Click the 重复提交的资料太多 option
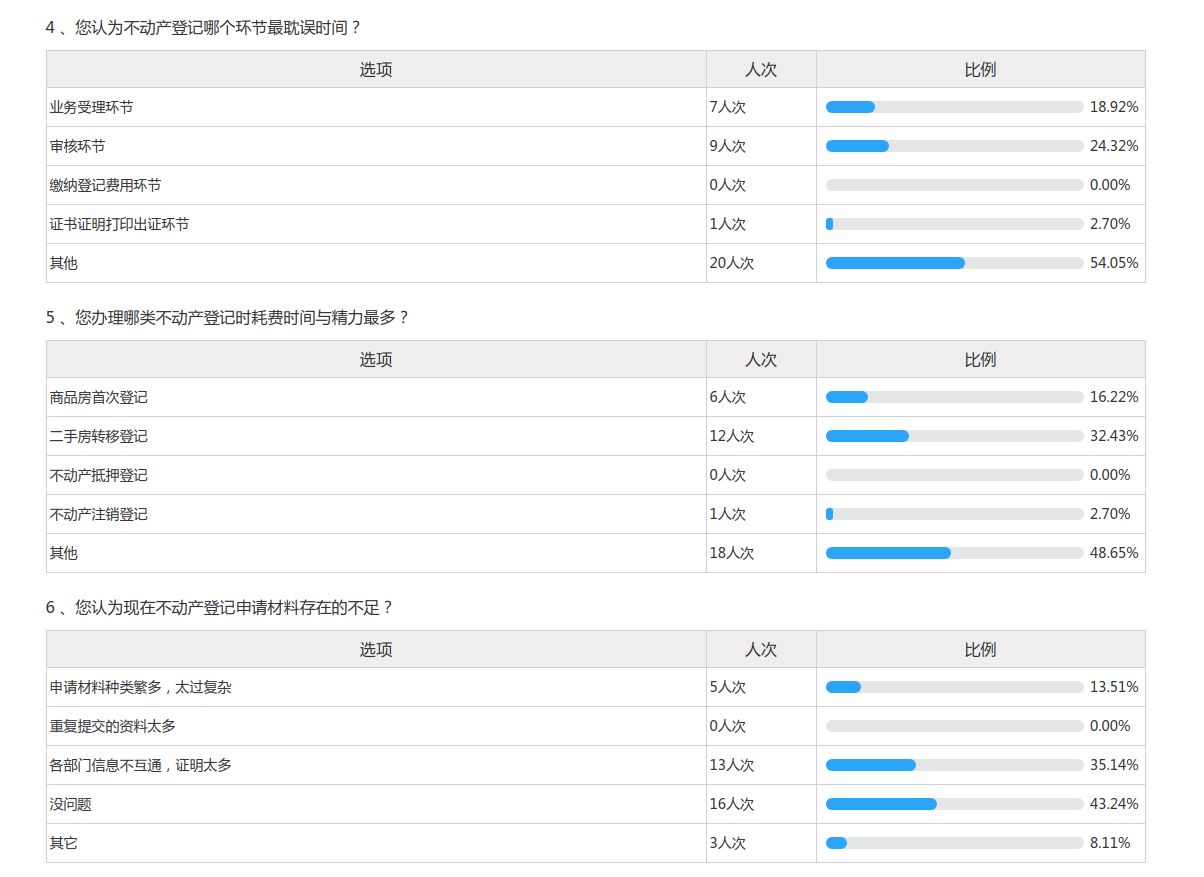Viewport: 1204px width, 877px height. click(x=112, y=726)
